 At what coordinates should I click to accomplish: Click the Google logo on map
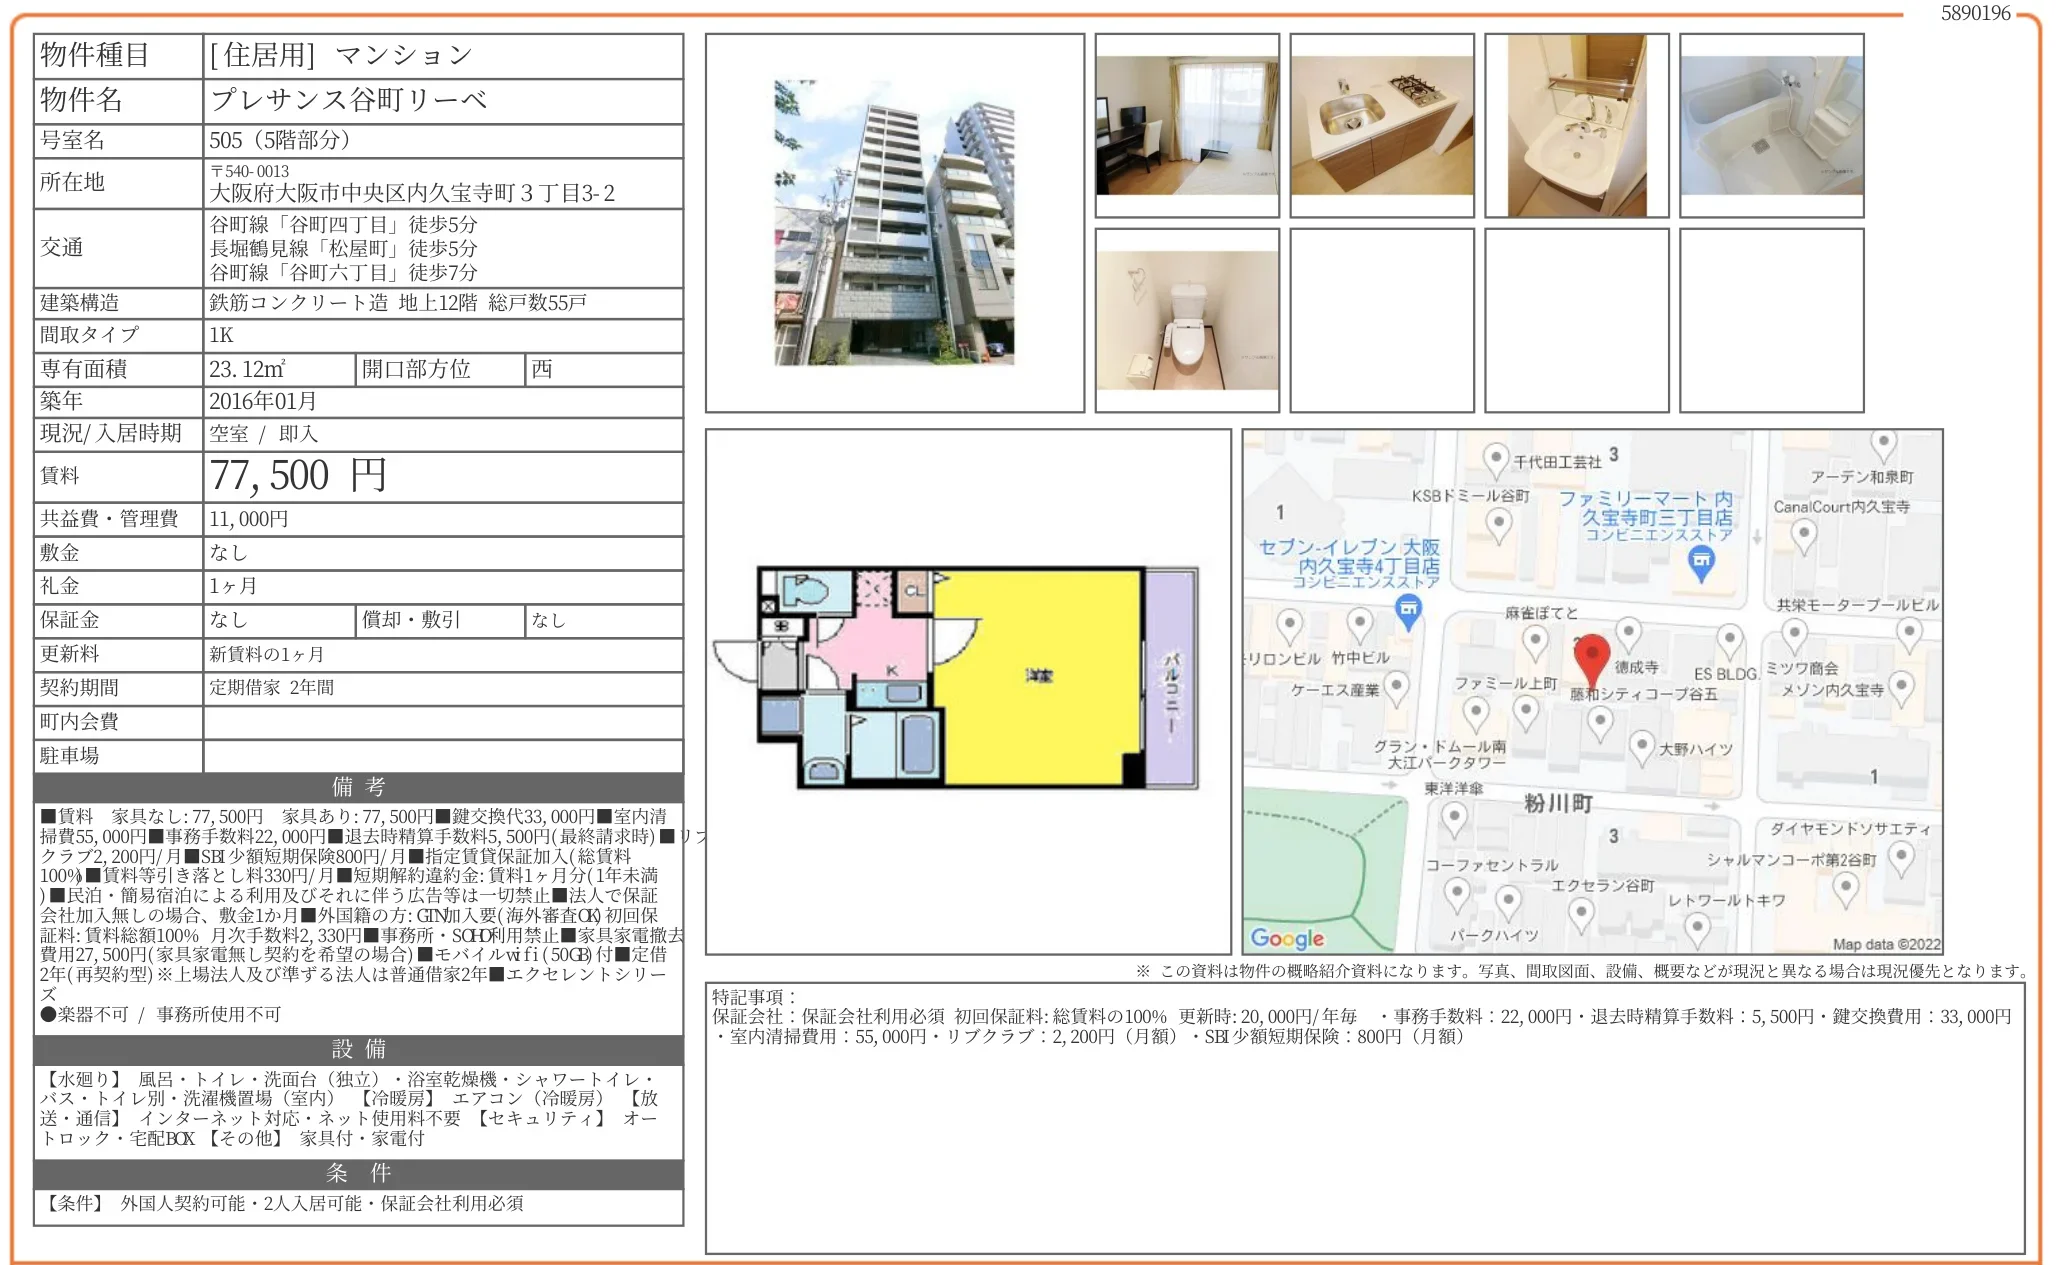(x=1287, y=938)
